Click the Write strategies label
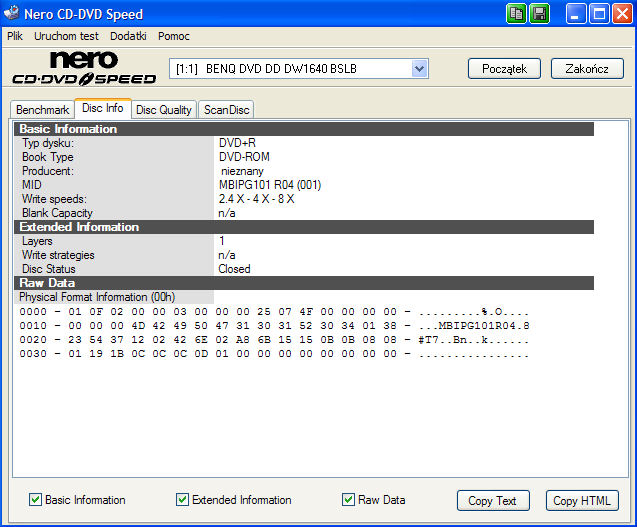This screenshot has width=637, height=527. (x=58, y=255)
